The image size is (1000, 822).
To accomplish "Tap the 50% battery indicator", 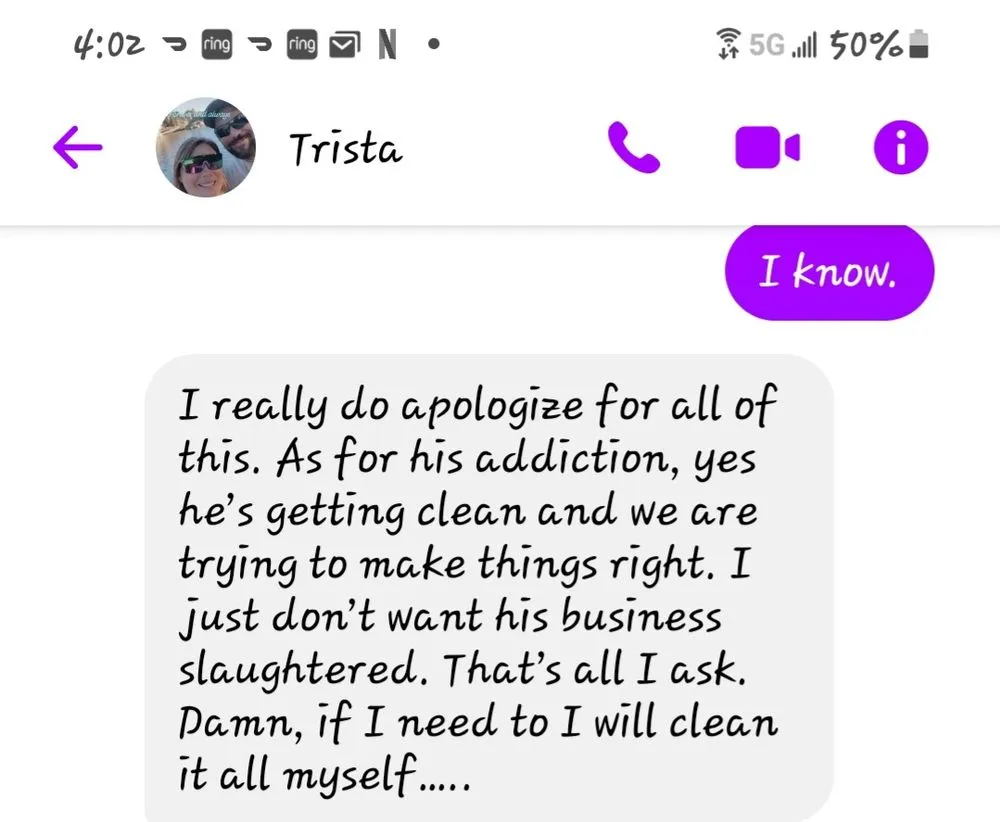I will [x=879, y=45].
